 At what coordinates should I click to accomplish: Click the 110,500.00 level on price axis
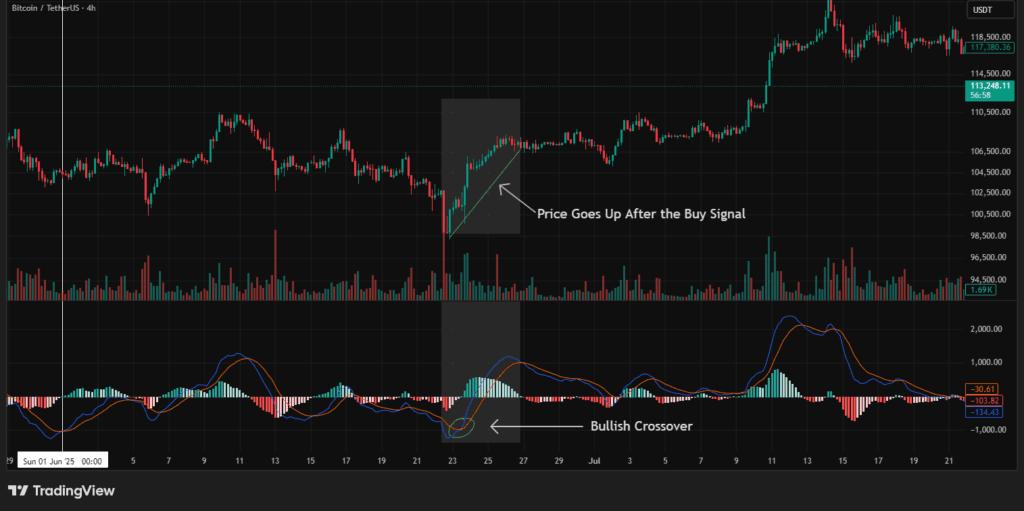click(x=986, y=113)
